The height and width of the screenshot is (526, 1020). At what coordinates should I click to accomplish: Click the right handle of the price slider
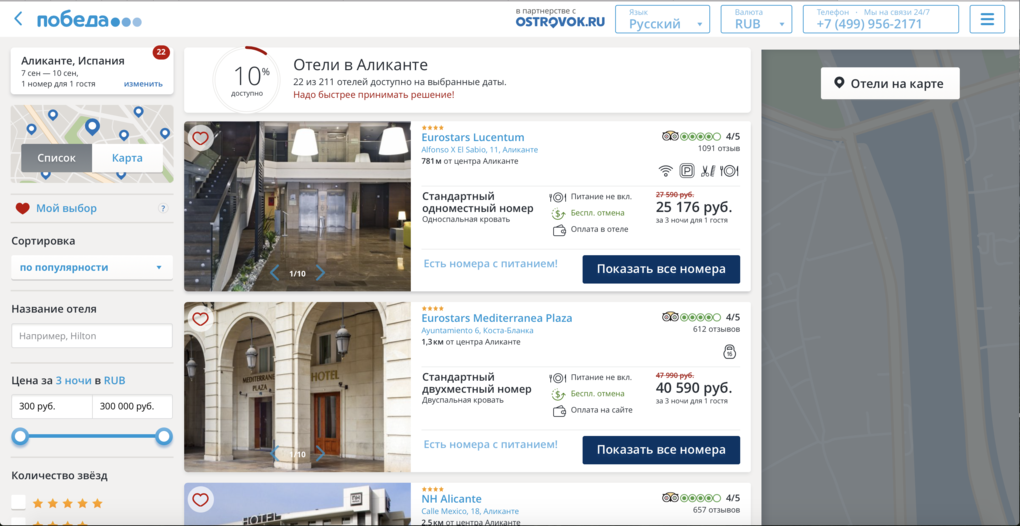tap(164, 436)
